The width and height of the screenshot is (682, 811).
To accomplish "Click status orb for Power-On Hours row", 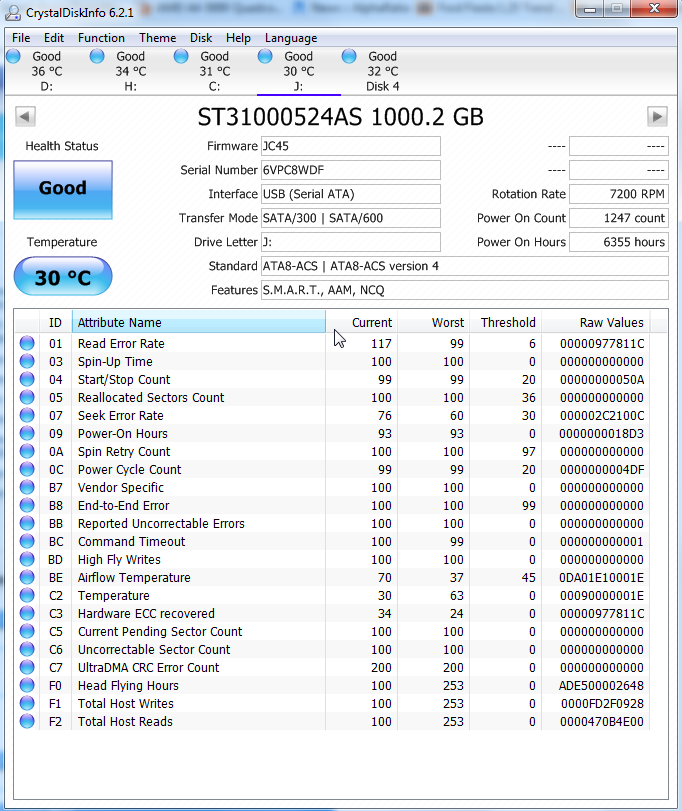I will pos(27,433).
